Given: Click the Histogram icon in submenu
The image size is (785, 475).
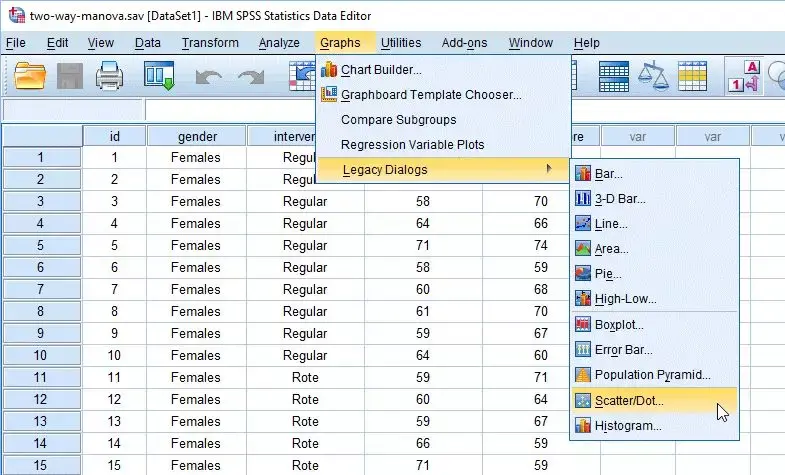Looking at the screenshot, I should [x=583, y=425].
